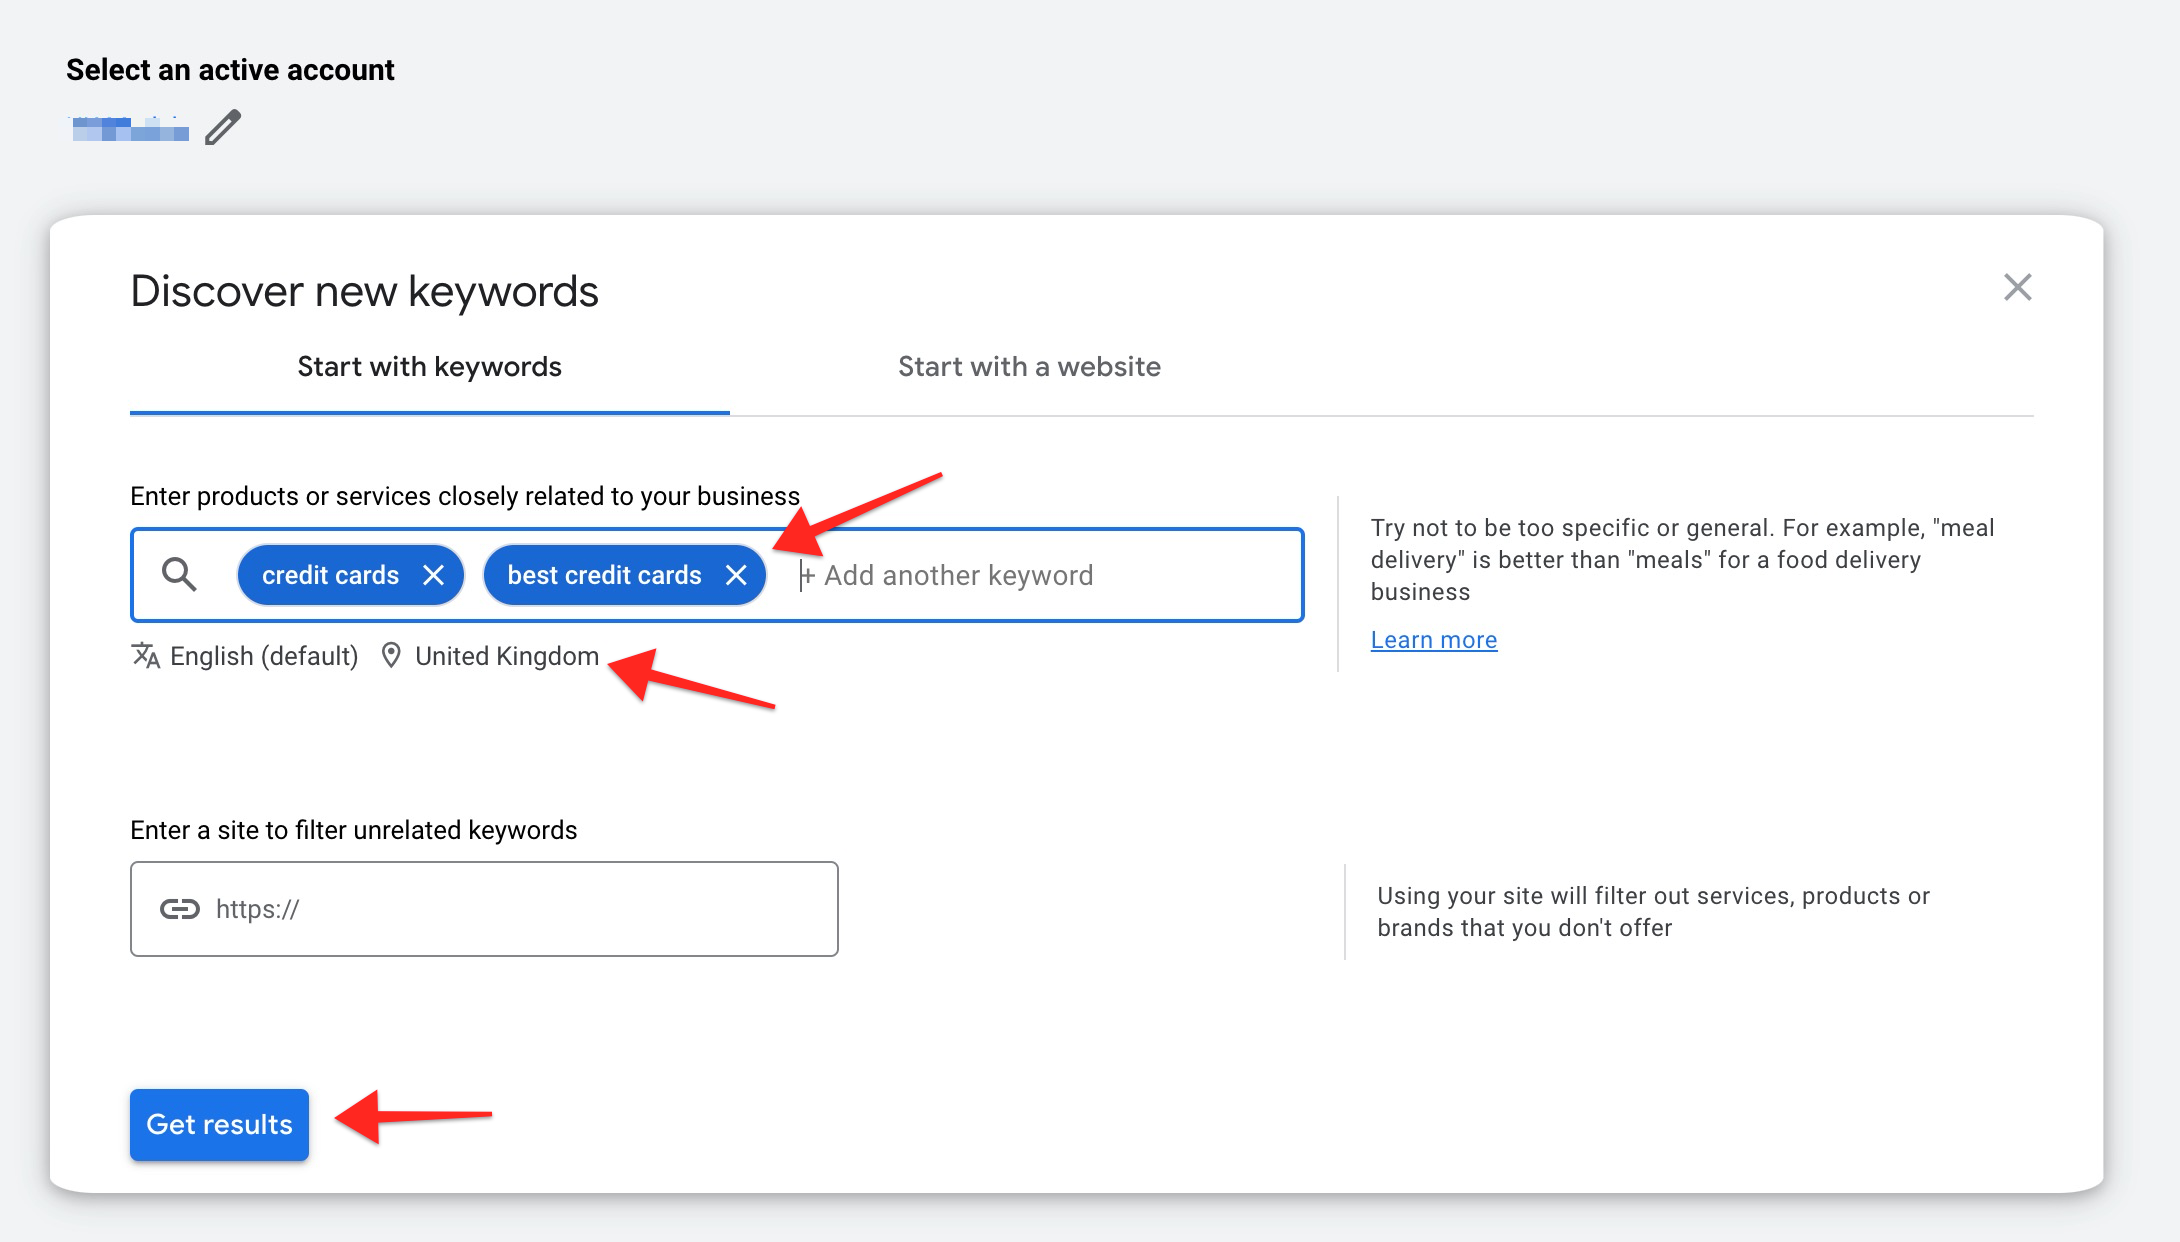Remove the 'best credit cards' keyword chip
This screenshot has width=2180, height=1242.
[x=736, y=575]
